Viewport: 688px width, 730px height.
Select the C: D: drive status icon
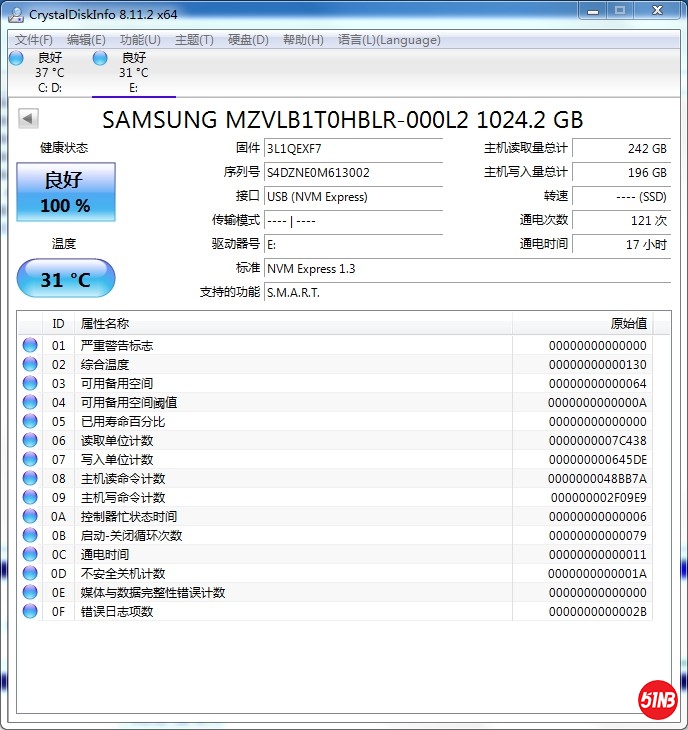coord(16,58)
